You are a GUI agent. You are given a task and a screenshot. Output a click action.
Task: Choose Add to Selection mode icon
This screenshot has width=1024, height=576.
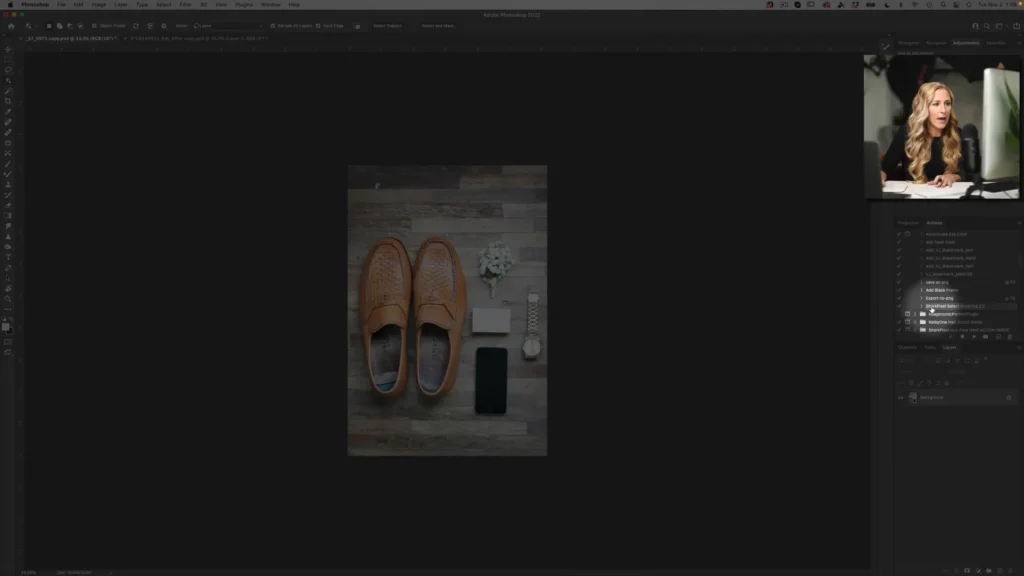(x=59, y=26)
